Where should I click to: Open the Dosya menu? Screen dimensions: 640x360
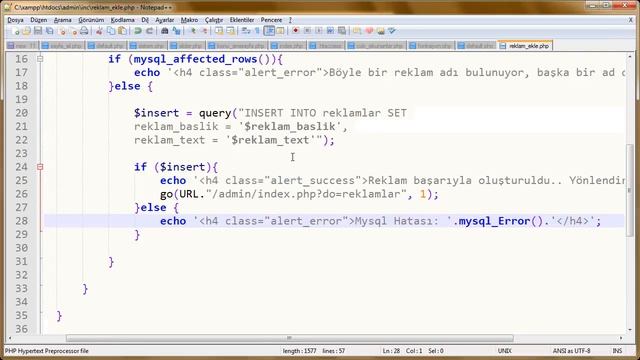click(15, 20)
